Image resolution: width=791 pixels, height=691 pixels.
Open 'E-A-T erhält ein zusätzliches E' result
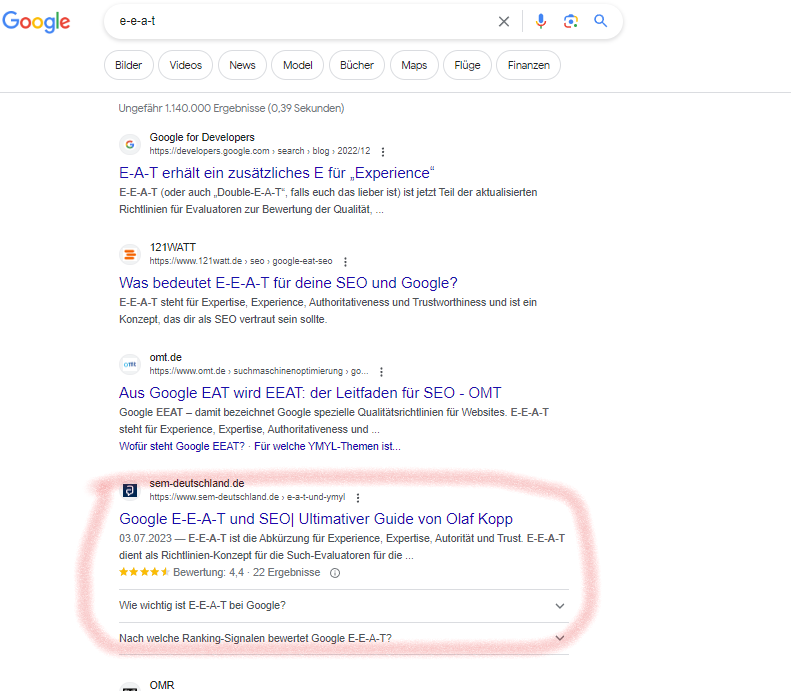pos(276,173)
